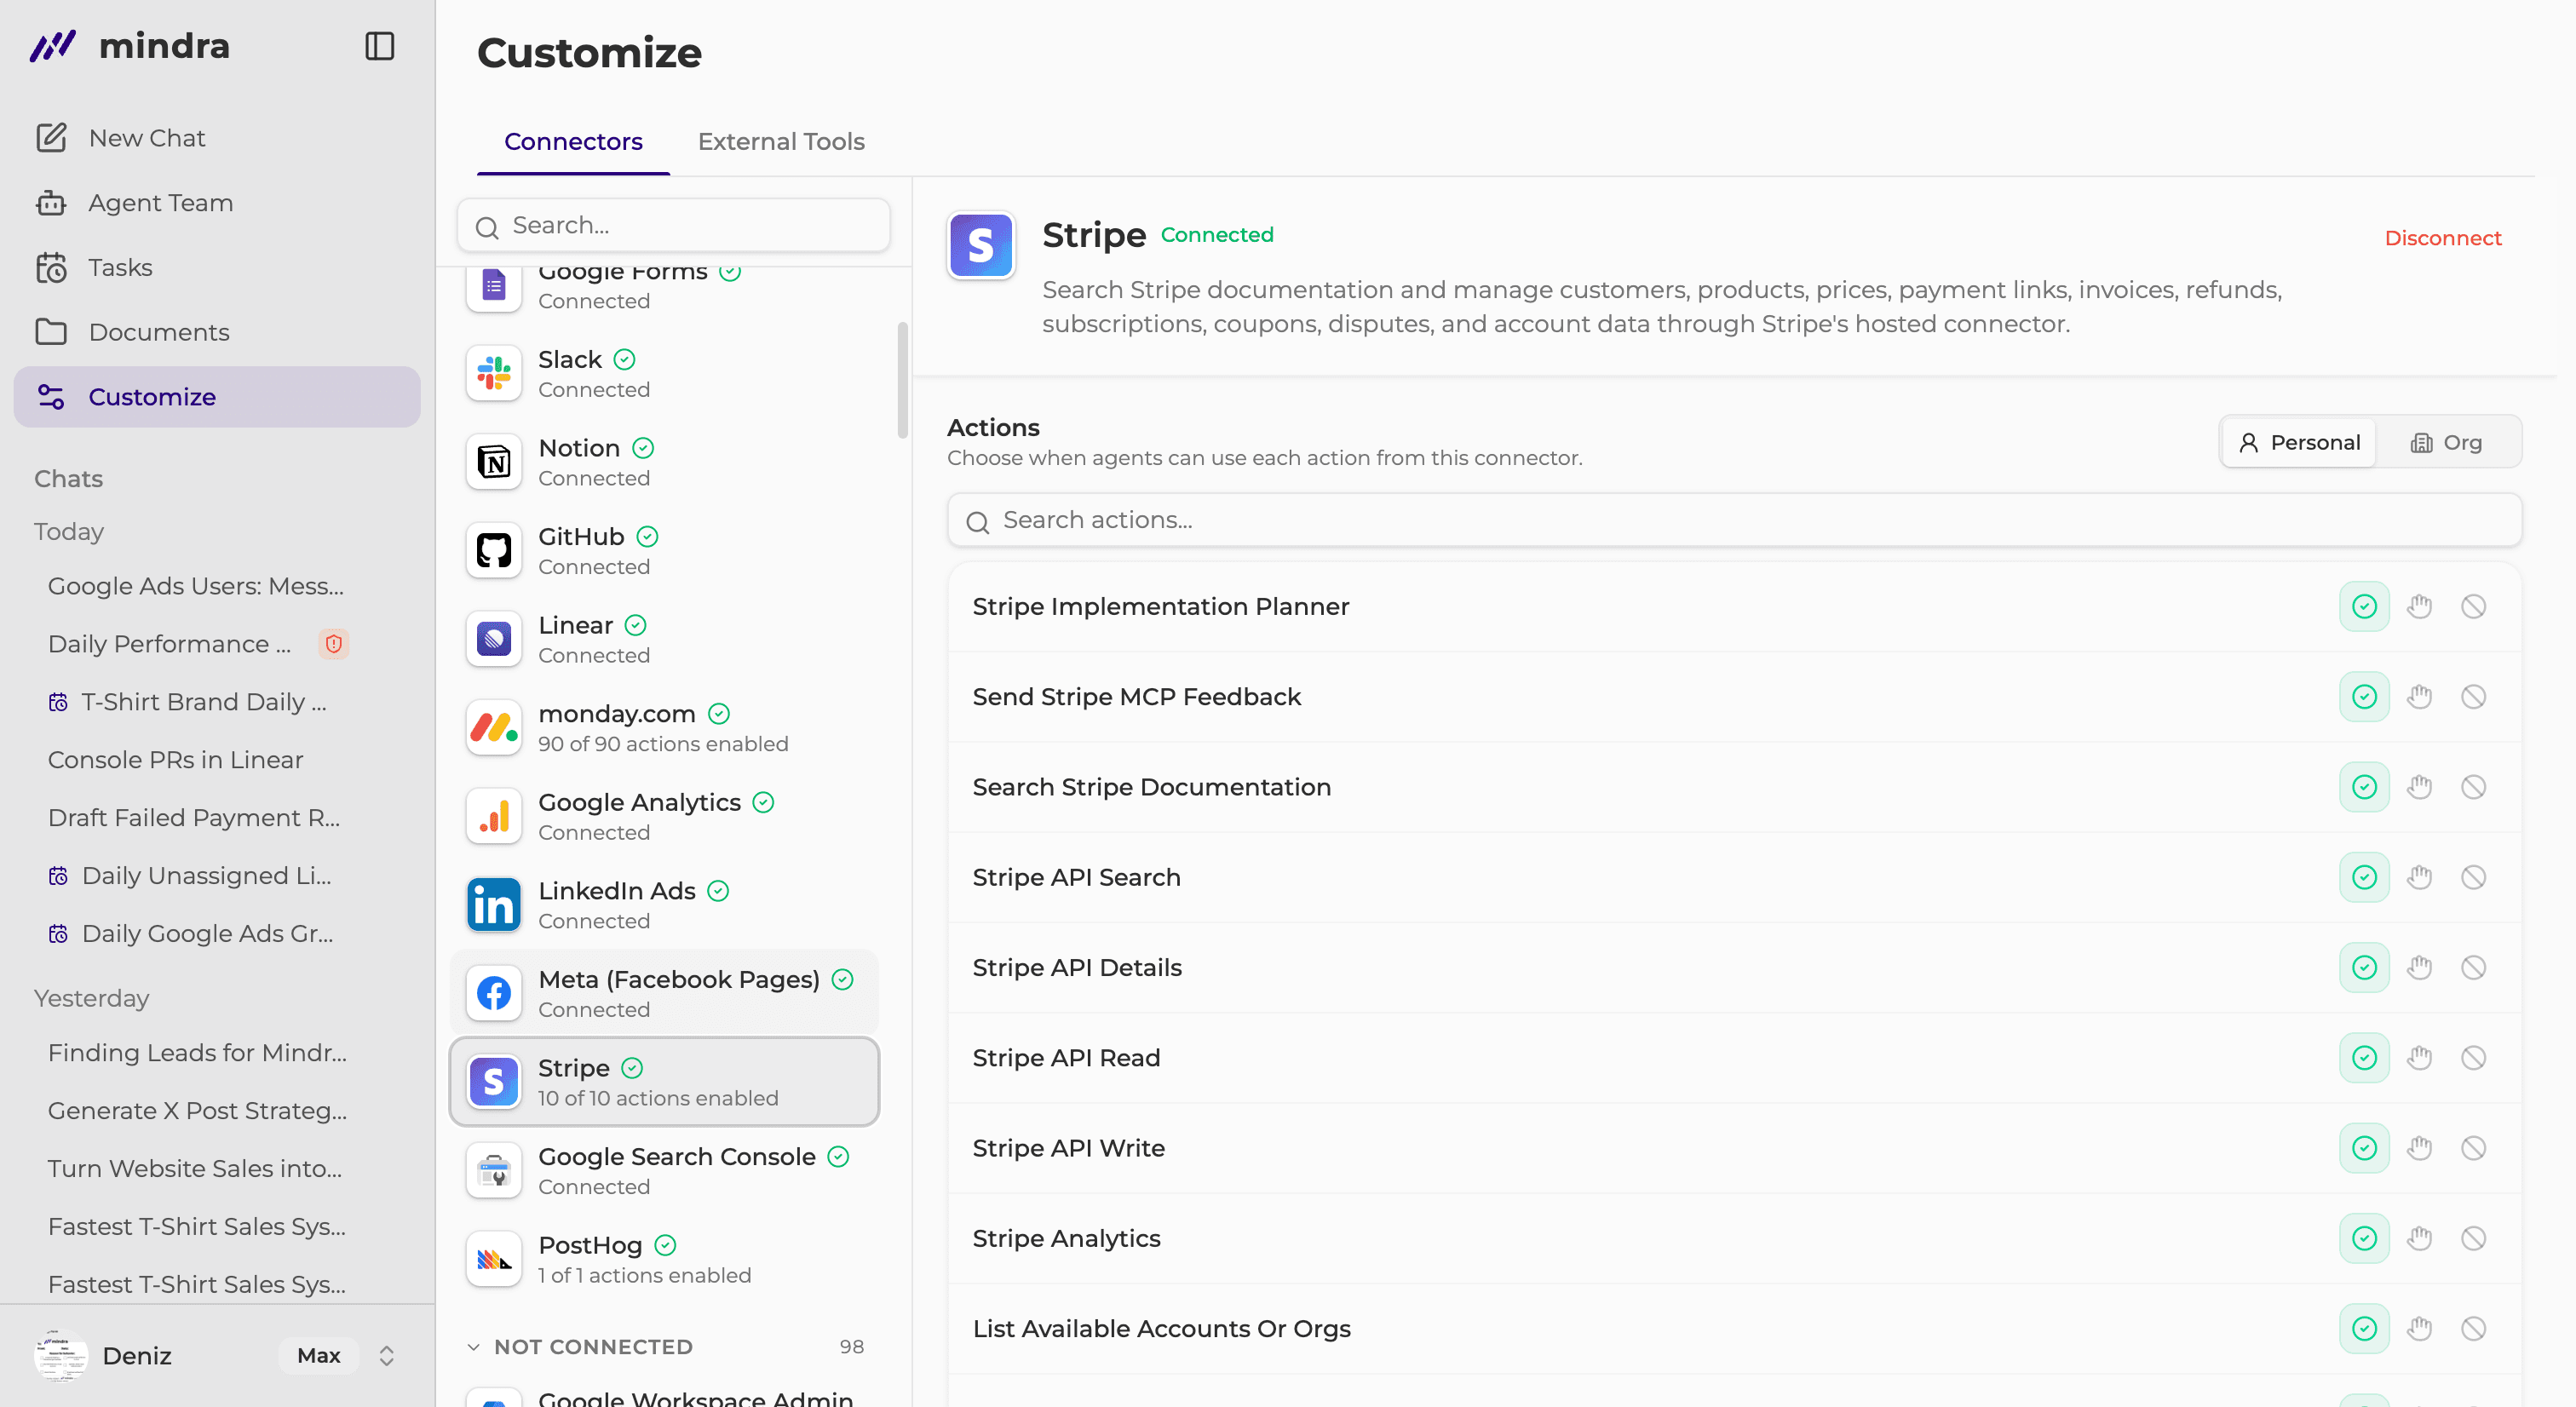This screenshot has width=2576, height=1407.
Task: Switch to External Tools tab
Action: tap(781, 142)
